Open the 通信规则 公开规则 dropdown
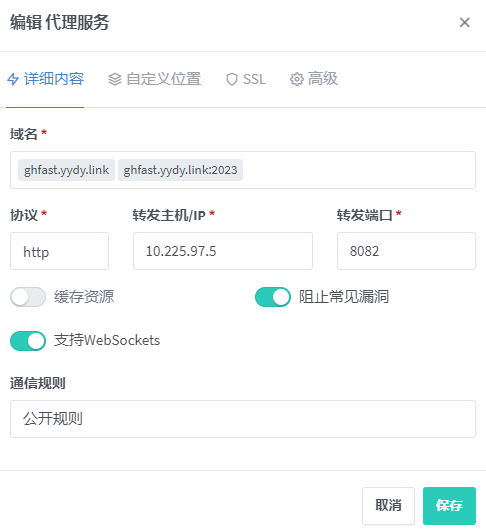 (243, 419)
